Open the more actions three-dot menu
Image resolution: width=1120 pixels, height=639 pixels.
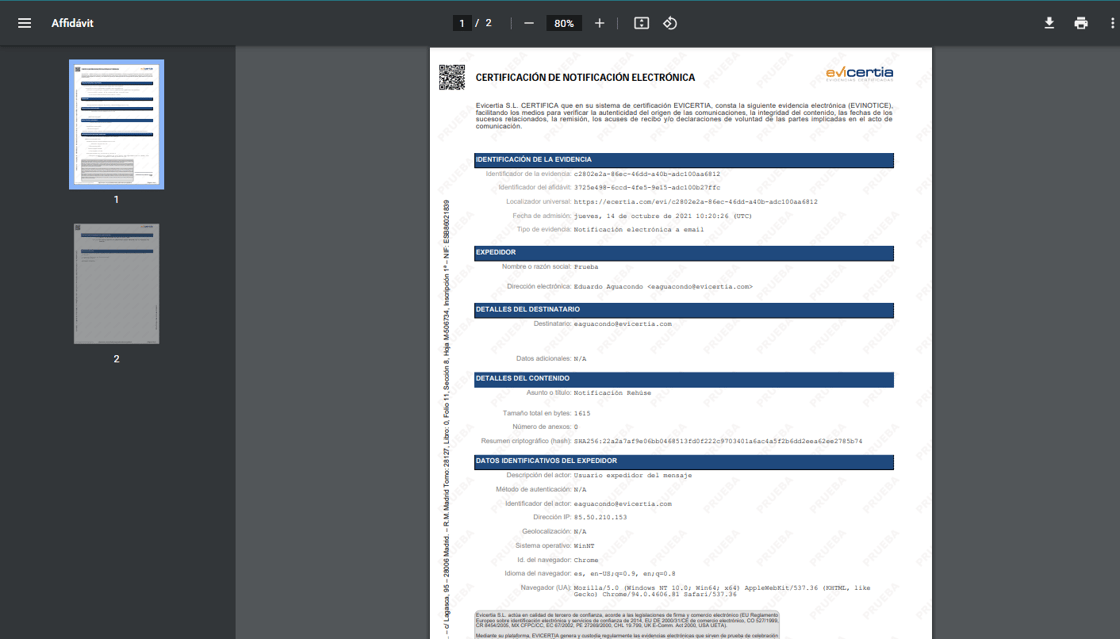(1112, 23)
